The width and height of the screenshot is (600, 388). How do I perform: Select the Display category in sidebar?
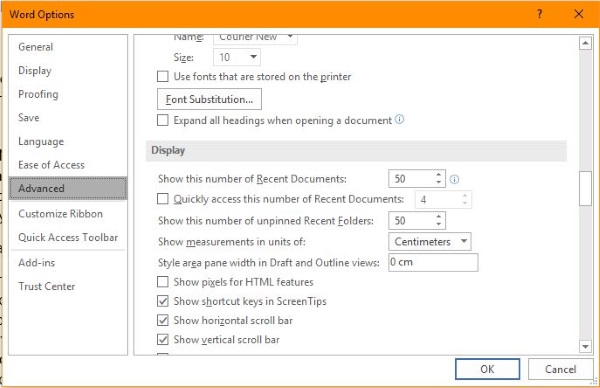(x=68, y=71)
